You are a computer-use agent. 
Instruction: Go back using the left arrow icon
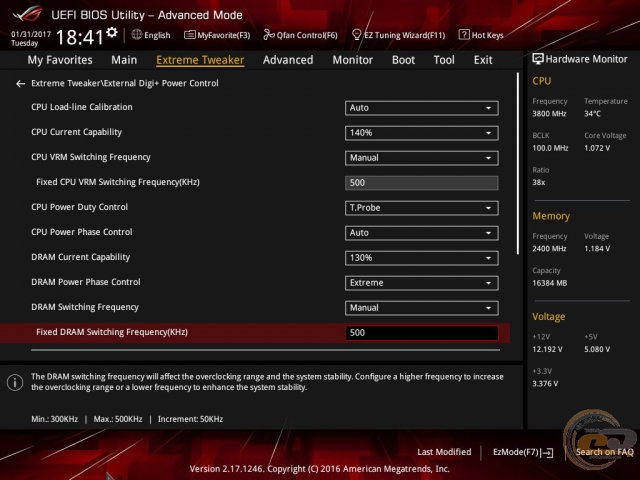click(20, 84)
